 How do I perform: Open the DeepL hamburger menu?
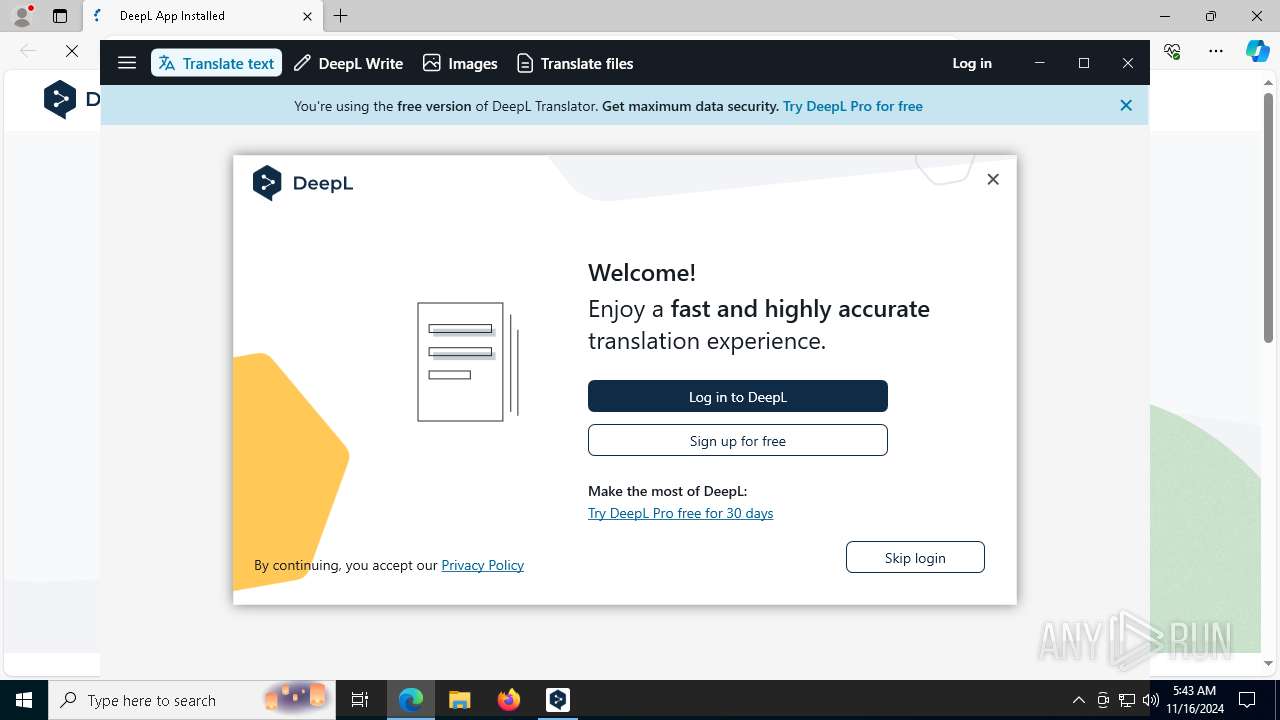pyautogui.click(x=127, y=63)
